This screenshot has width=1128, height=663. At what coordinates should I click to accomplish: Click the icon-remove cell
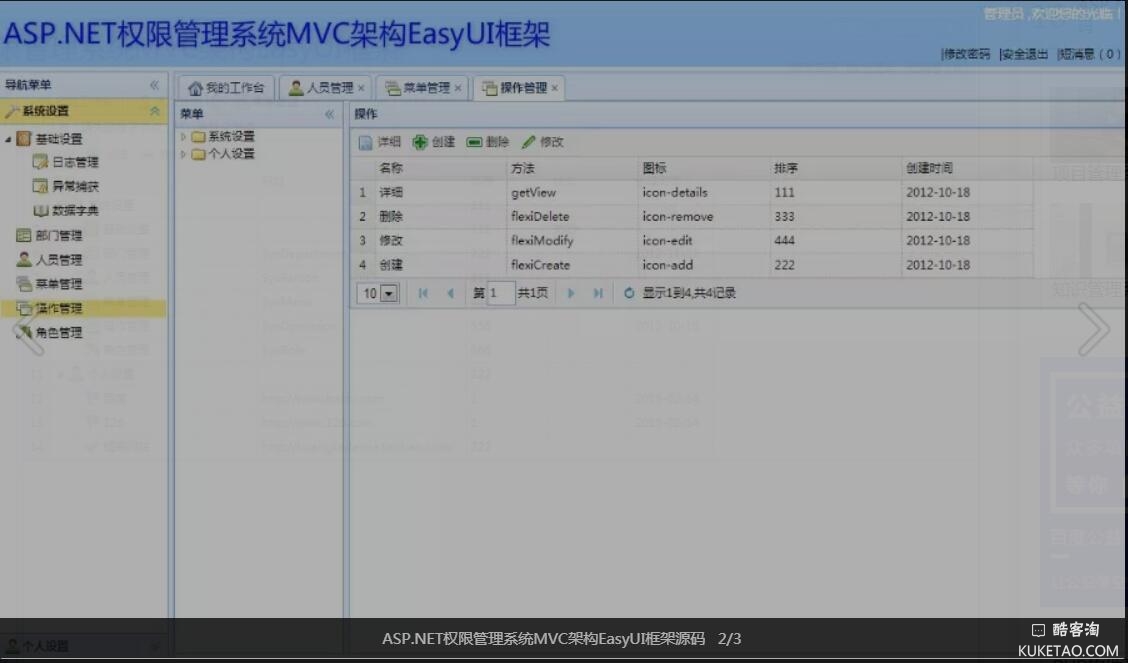click(704, 216)
